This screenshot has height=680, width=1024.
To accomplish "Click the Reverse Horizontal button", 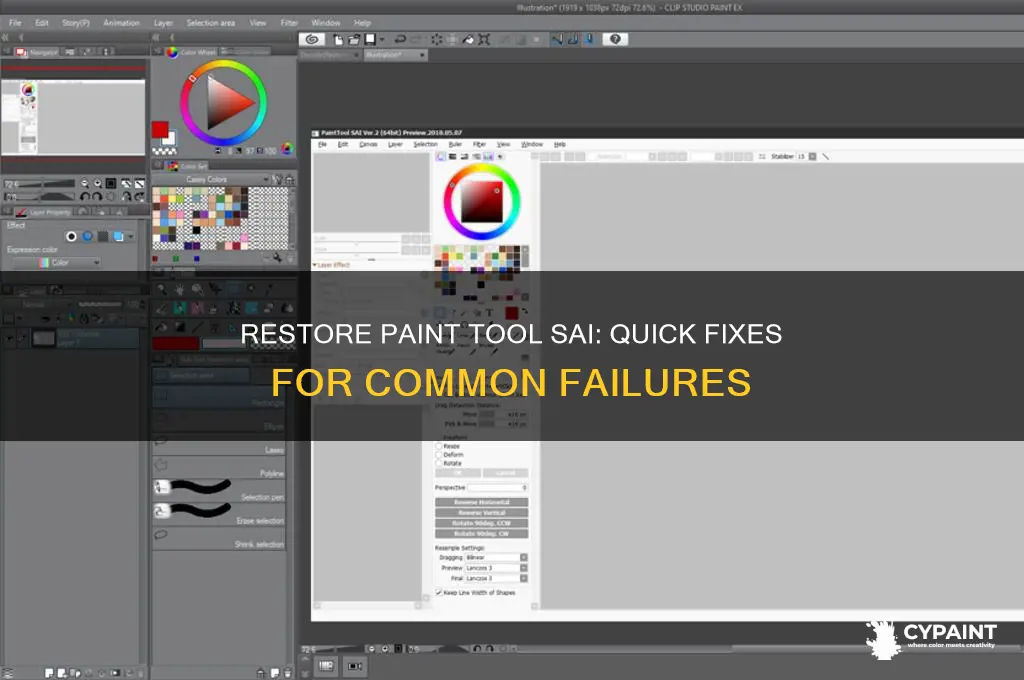I will [x=482, y=502].
